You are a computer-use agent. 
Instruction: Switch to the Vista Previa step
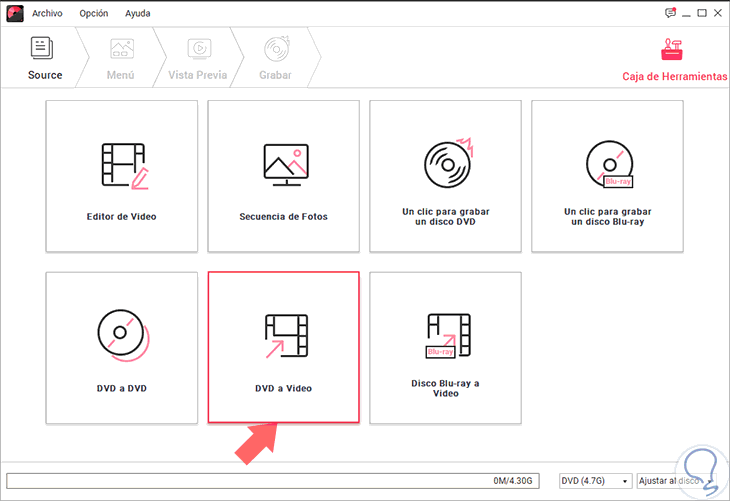198,58
